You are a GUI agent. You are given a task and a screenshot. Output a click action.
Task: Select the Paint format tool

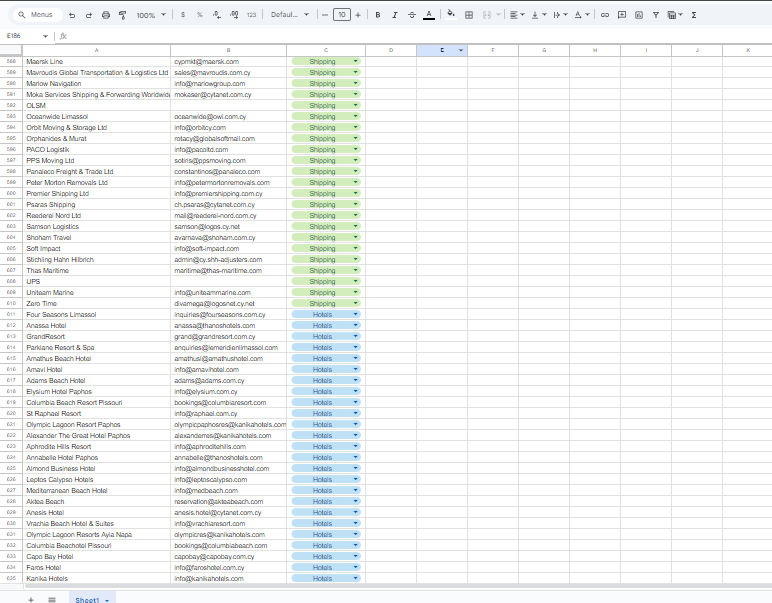[x=123, y=15]
